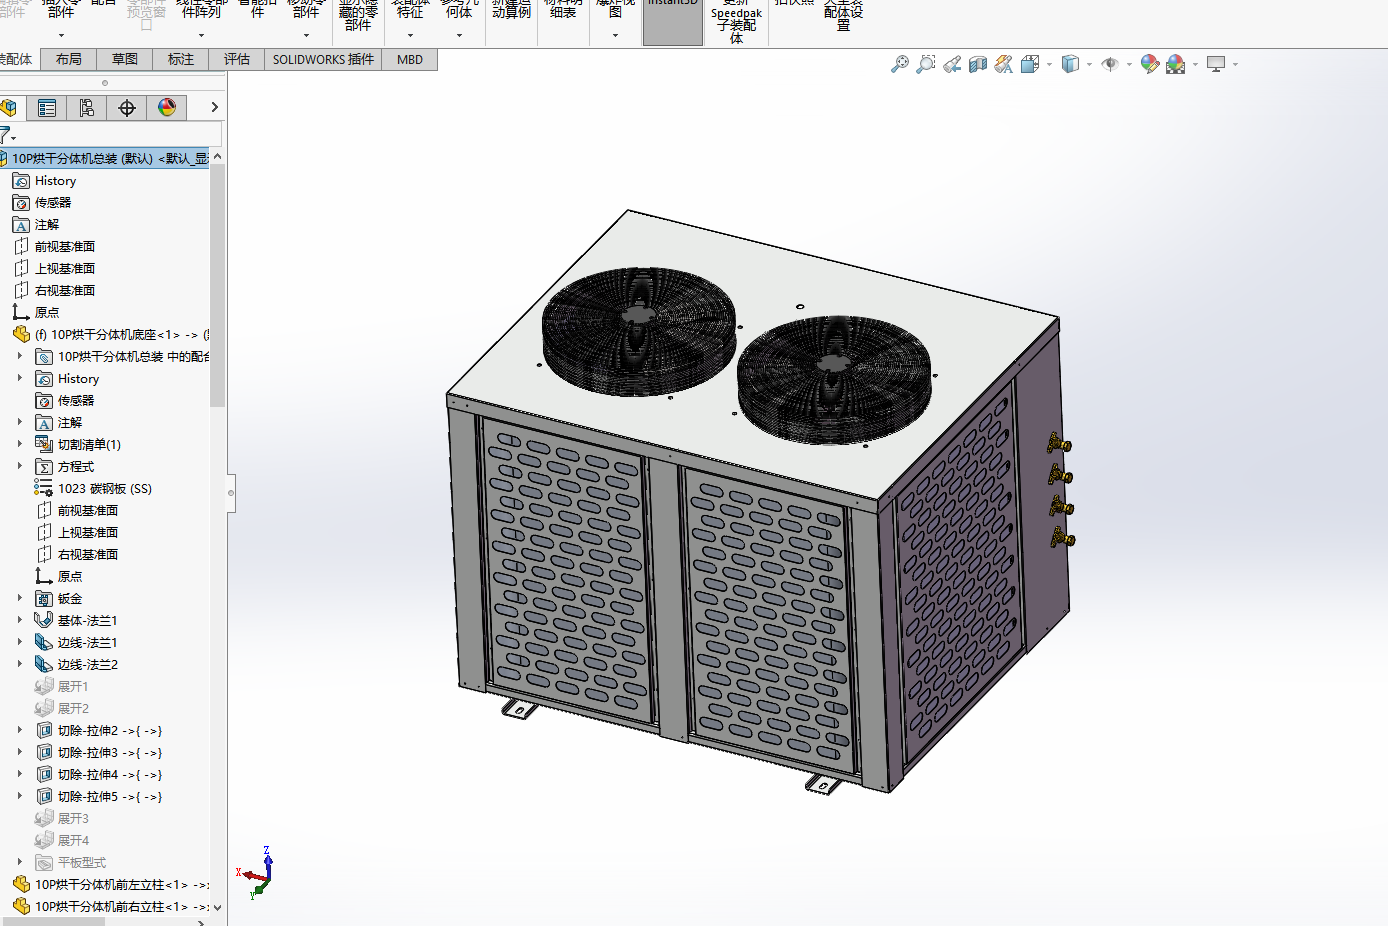Image resolution: width=1388 pixels, height=926 pixels.
Task: Select the 10P烘干分体机前右立柱<1> component
Action: tap(111, 907)
